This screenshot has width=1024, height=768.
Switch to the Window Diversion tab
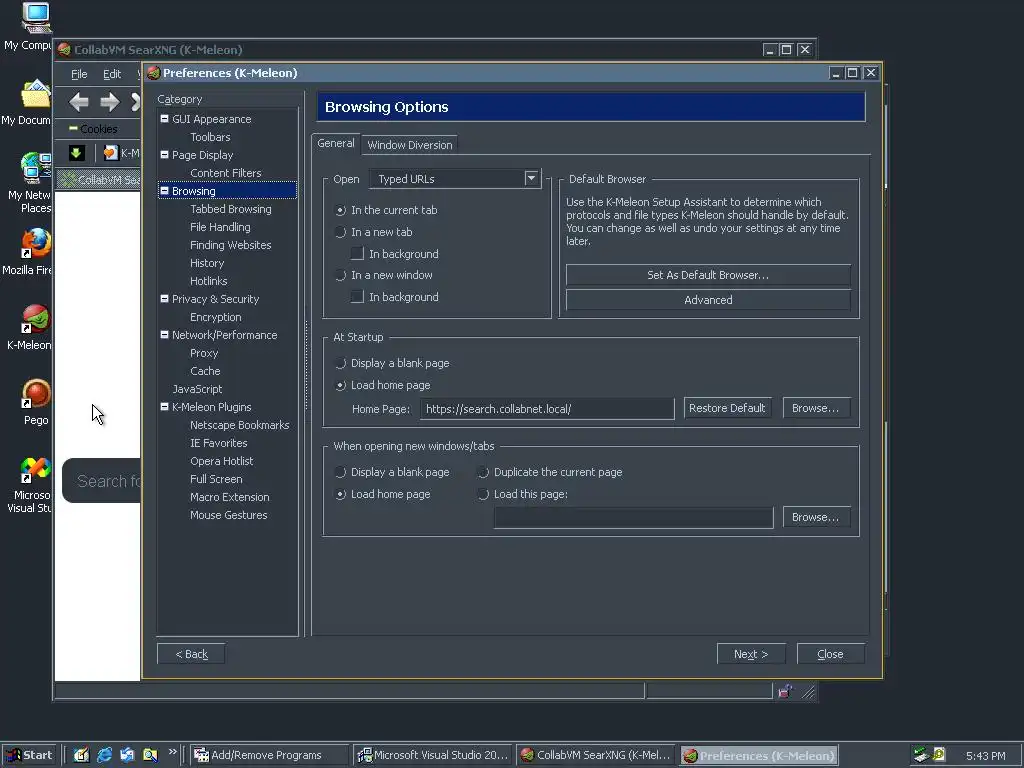pos(409,145)
